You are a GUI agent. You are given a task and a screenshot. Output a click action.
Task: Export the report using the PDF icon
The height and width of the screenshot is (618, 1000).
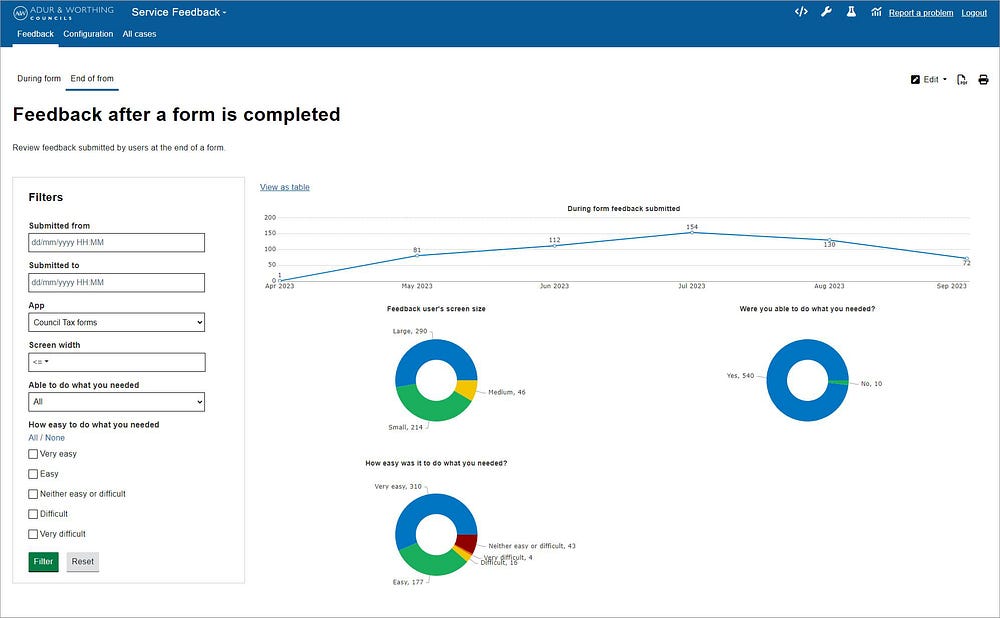point(961,79)
